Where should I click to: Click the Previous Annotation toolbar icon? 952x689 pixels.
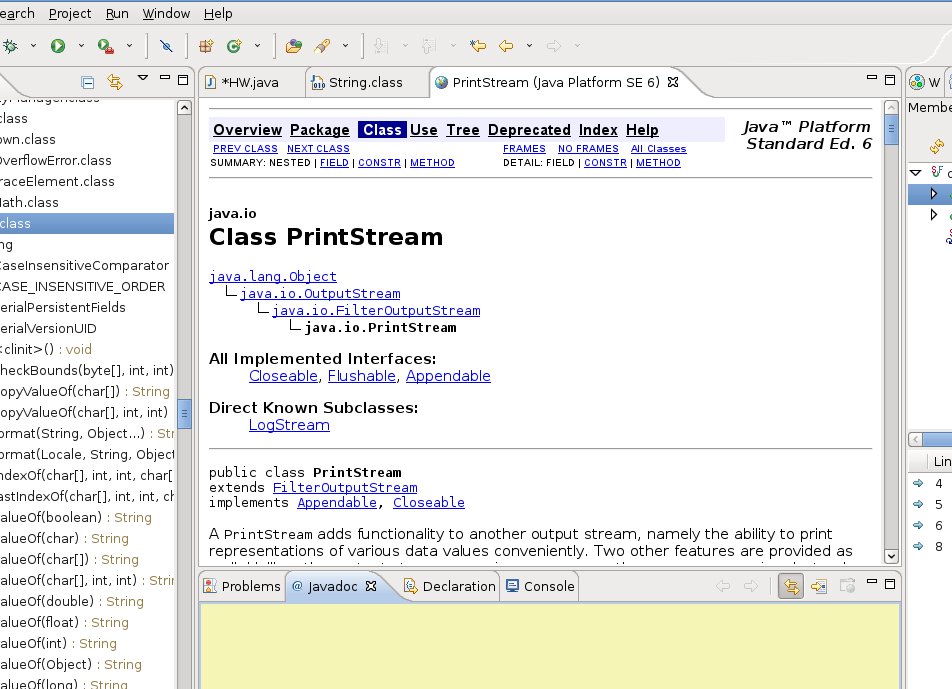[x=429, y=46]
